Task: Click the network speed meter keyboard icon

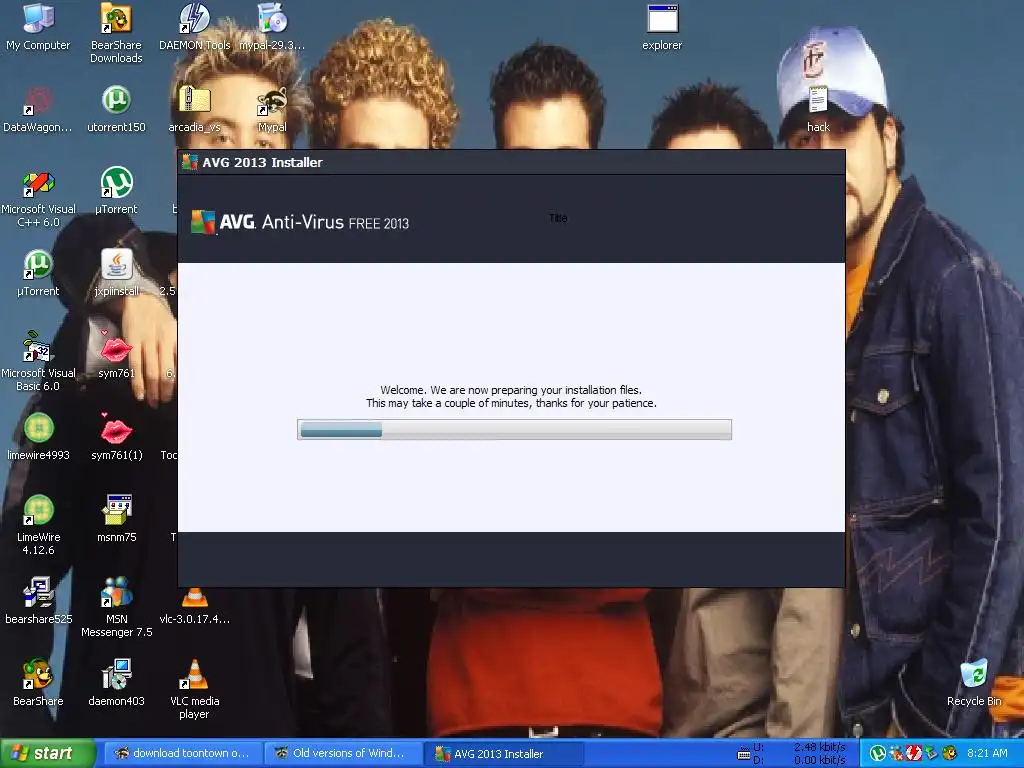Action: pyautogui.click(x=743, y=754)
